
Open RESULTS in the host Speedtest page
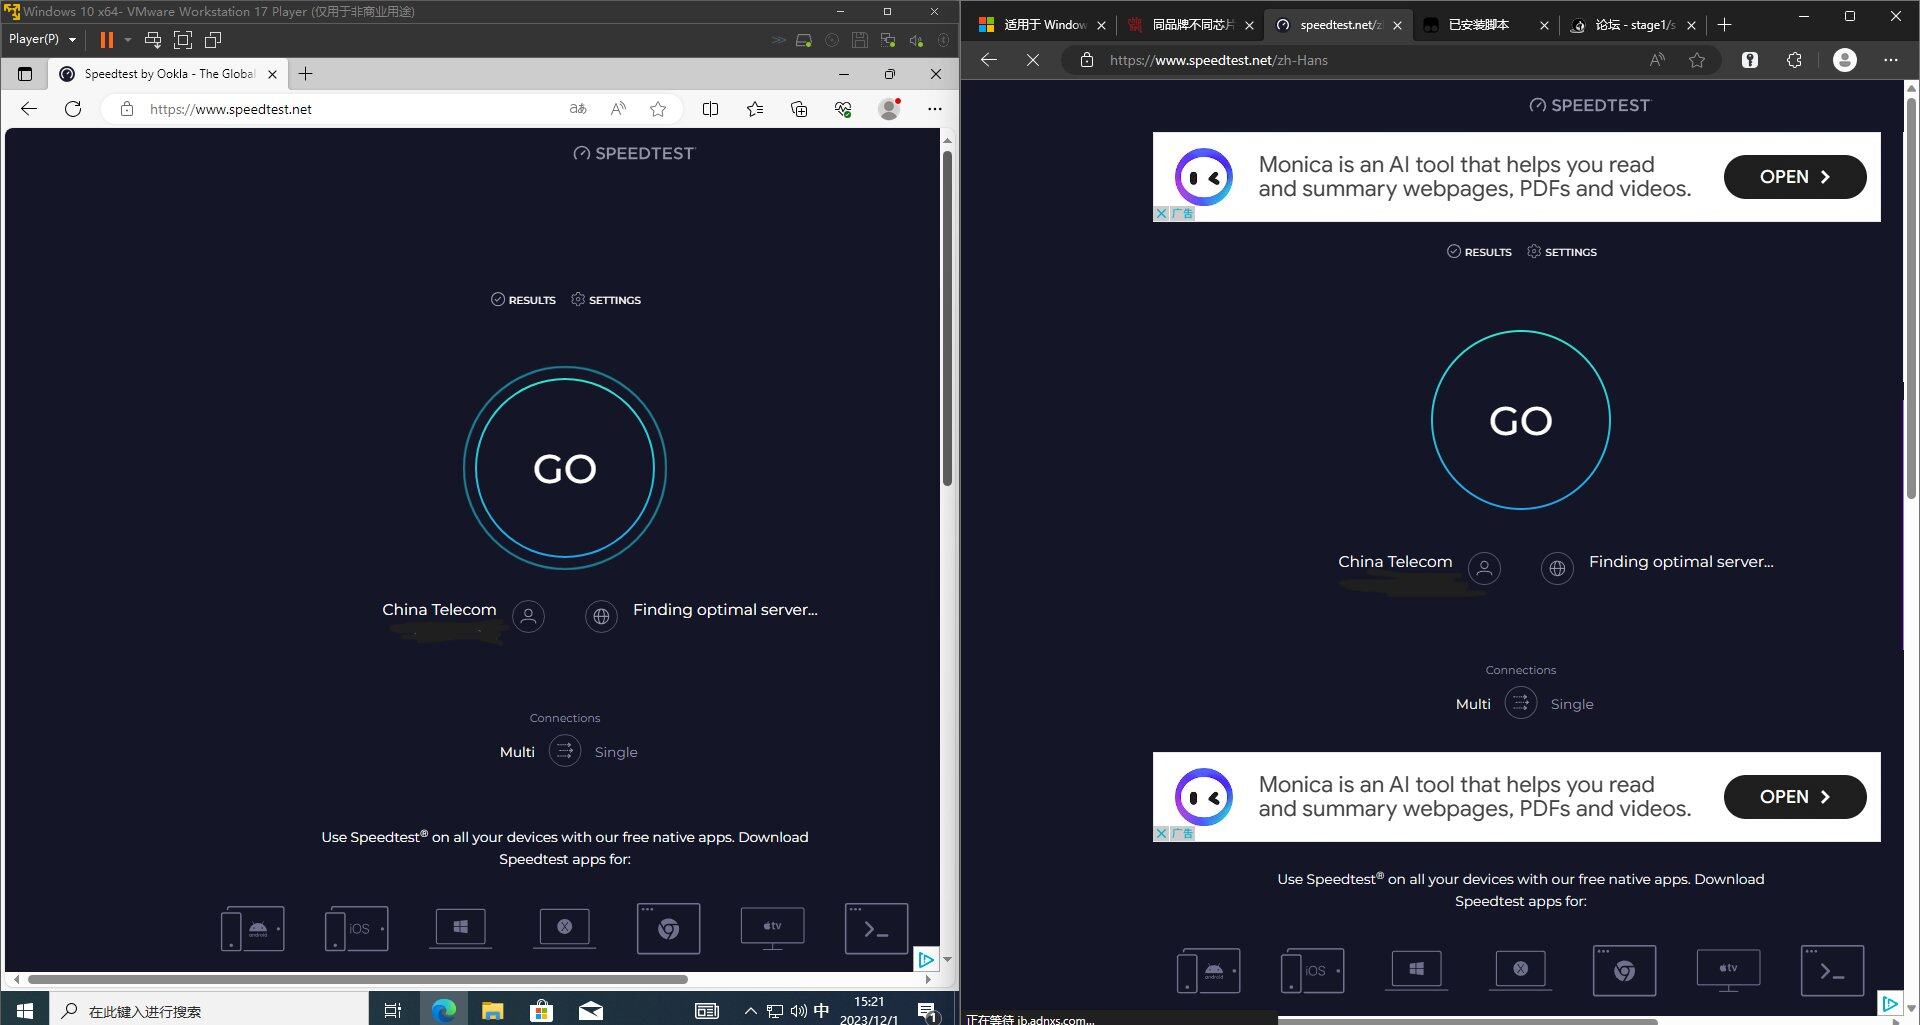[1479, 252]
